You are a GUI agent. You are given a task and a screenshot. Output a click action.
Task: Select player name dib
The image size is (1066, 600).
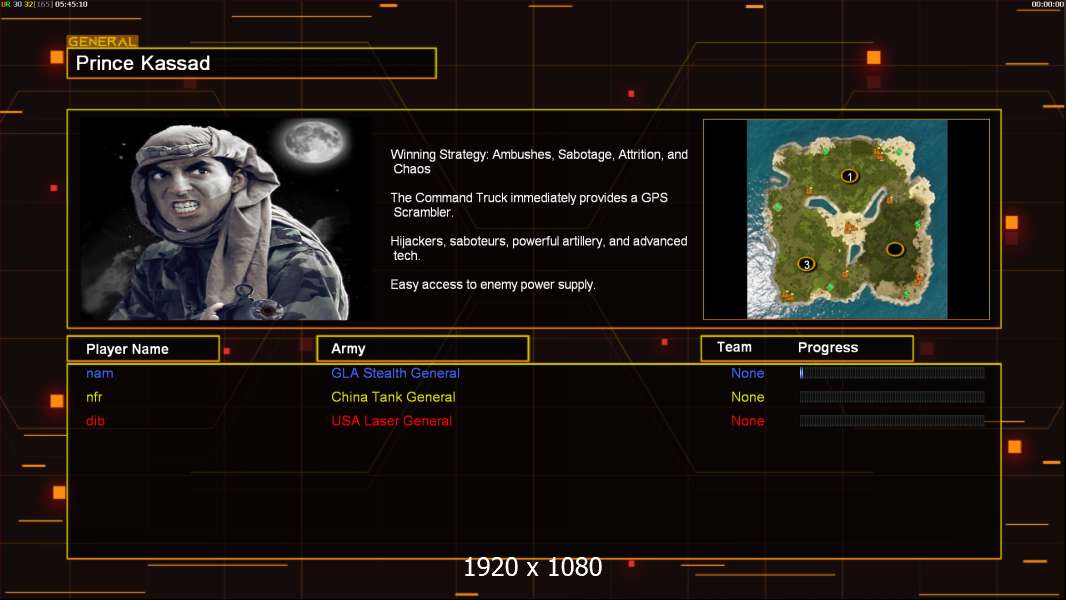tap(95, 421)
